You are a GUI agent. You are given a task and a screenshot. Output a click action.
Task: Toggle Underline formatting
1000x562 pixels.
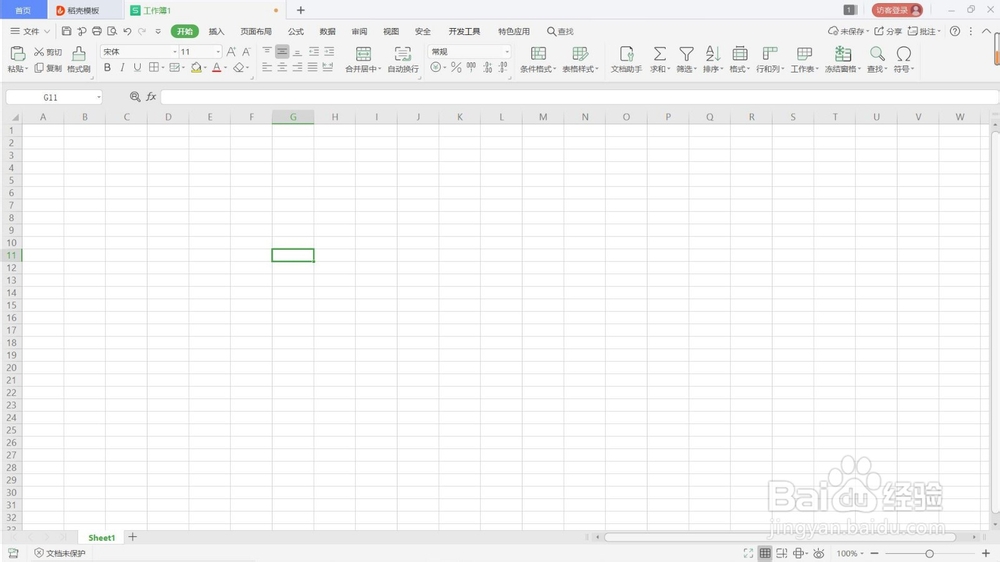coord(137,67)
